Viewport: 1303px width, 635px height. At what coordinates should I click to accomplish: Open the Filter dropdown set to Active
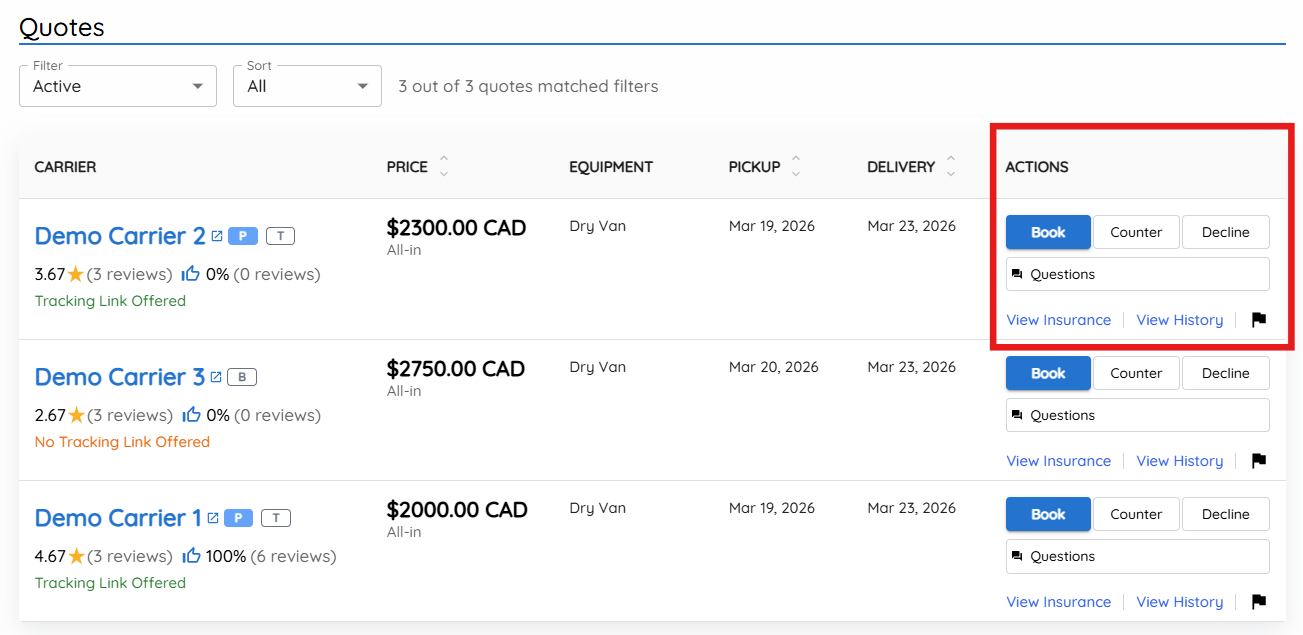tap(118, 86)
